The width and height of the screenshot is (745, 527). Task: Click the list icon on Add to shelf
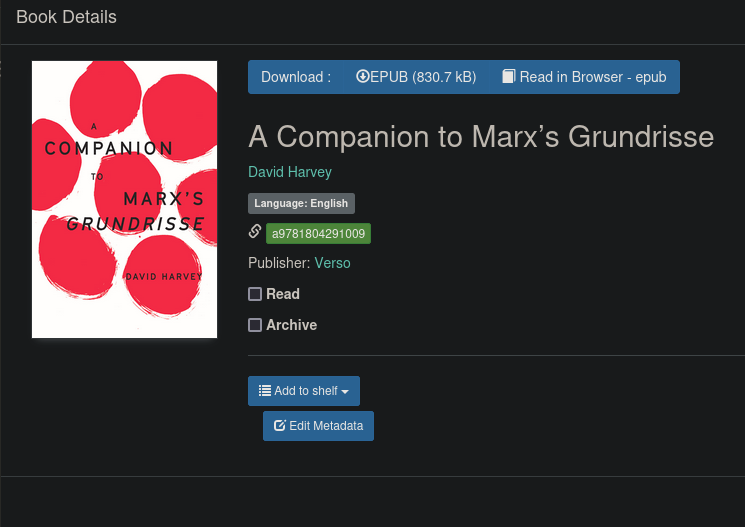point(265,391)
